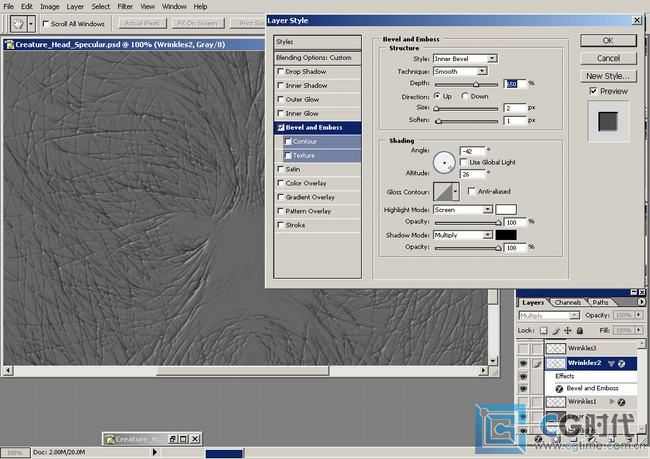The width and height of the screenshot is (650, 459).
Task: Uncheck the Bevel and Emboss checkbox
Action: (281, 127)
